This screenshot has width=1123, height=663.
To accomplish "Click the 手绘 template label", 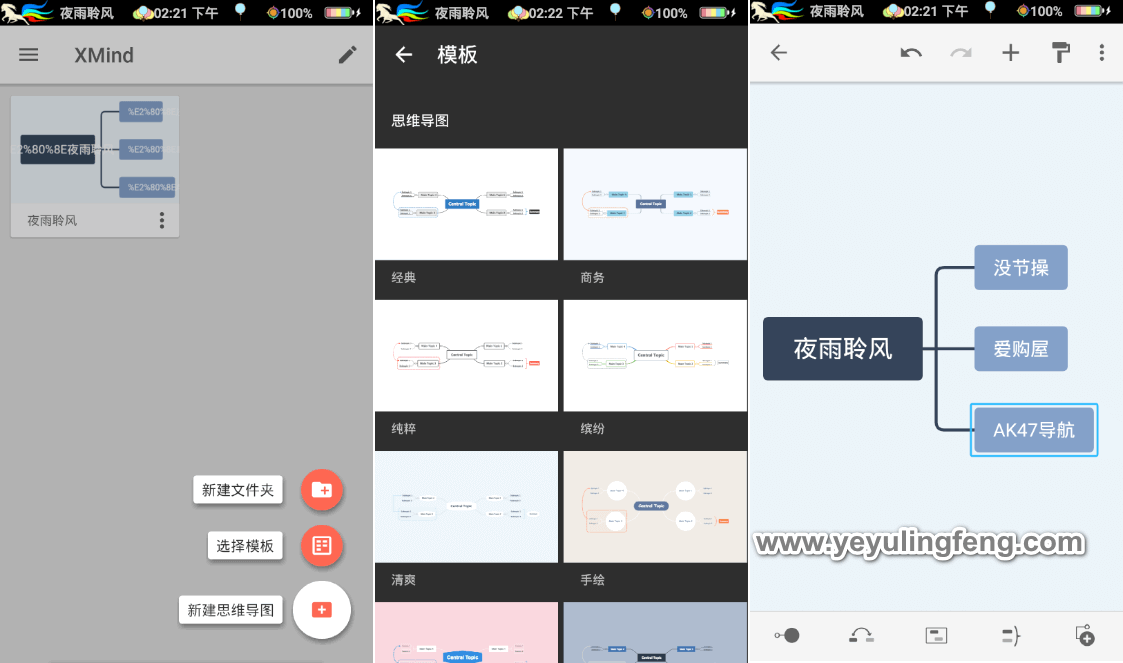I will 592,580.
